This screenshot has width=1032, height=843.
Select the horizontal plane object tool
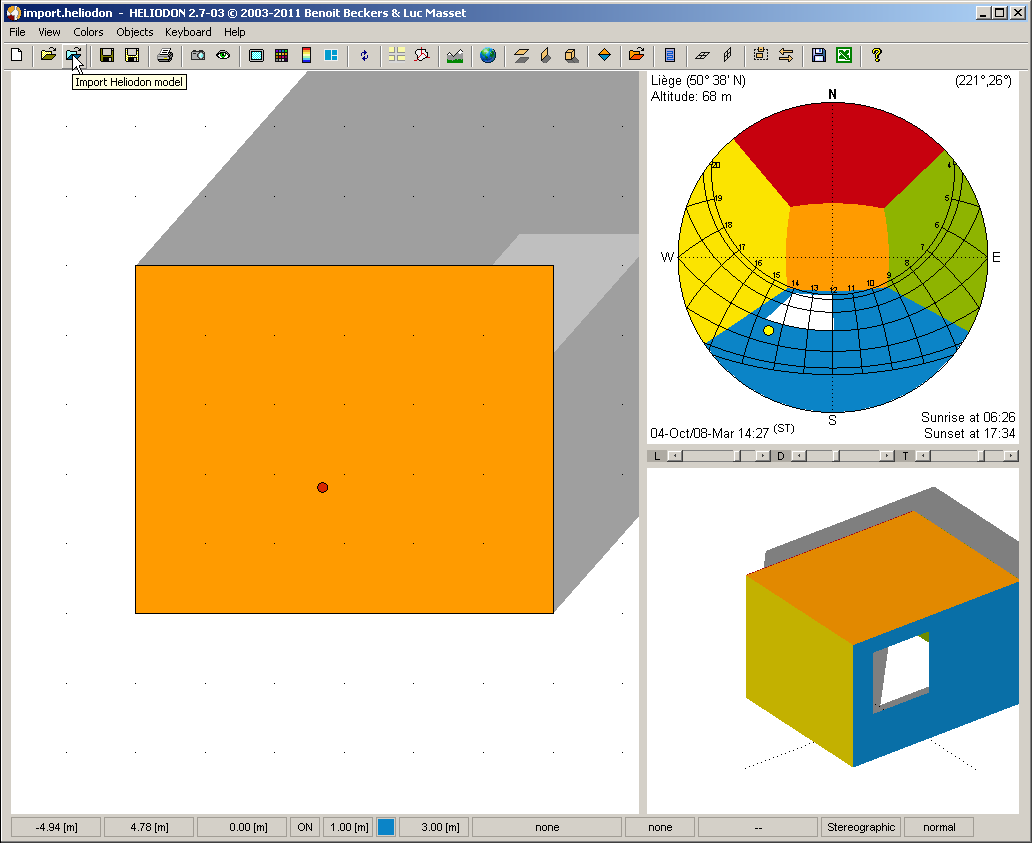point(521,55)
